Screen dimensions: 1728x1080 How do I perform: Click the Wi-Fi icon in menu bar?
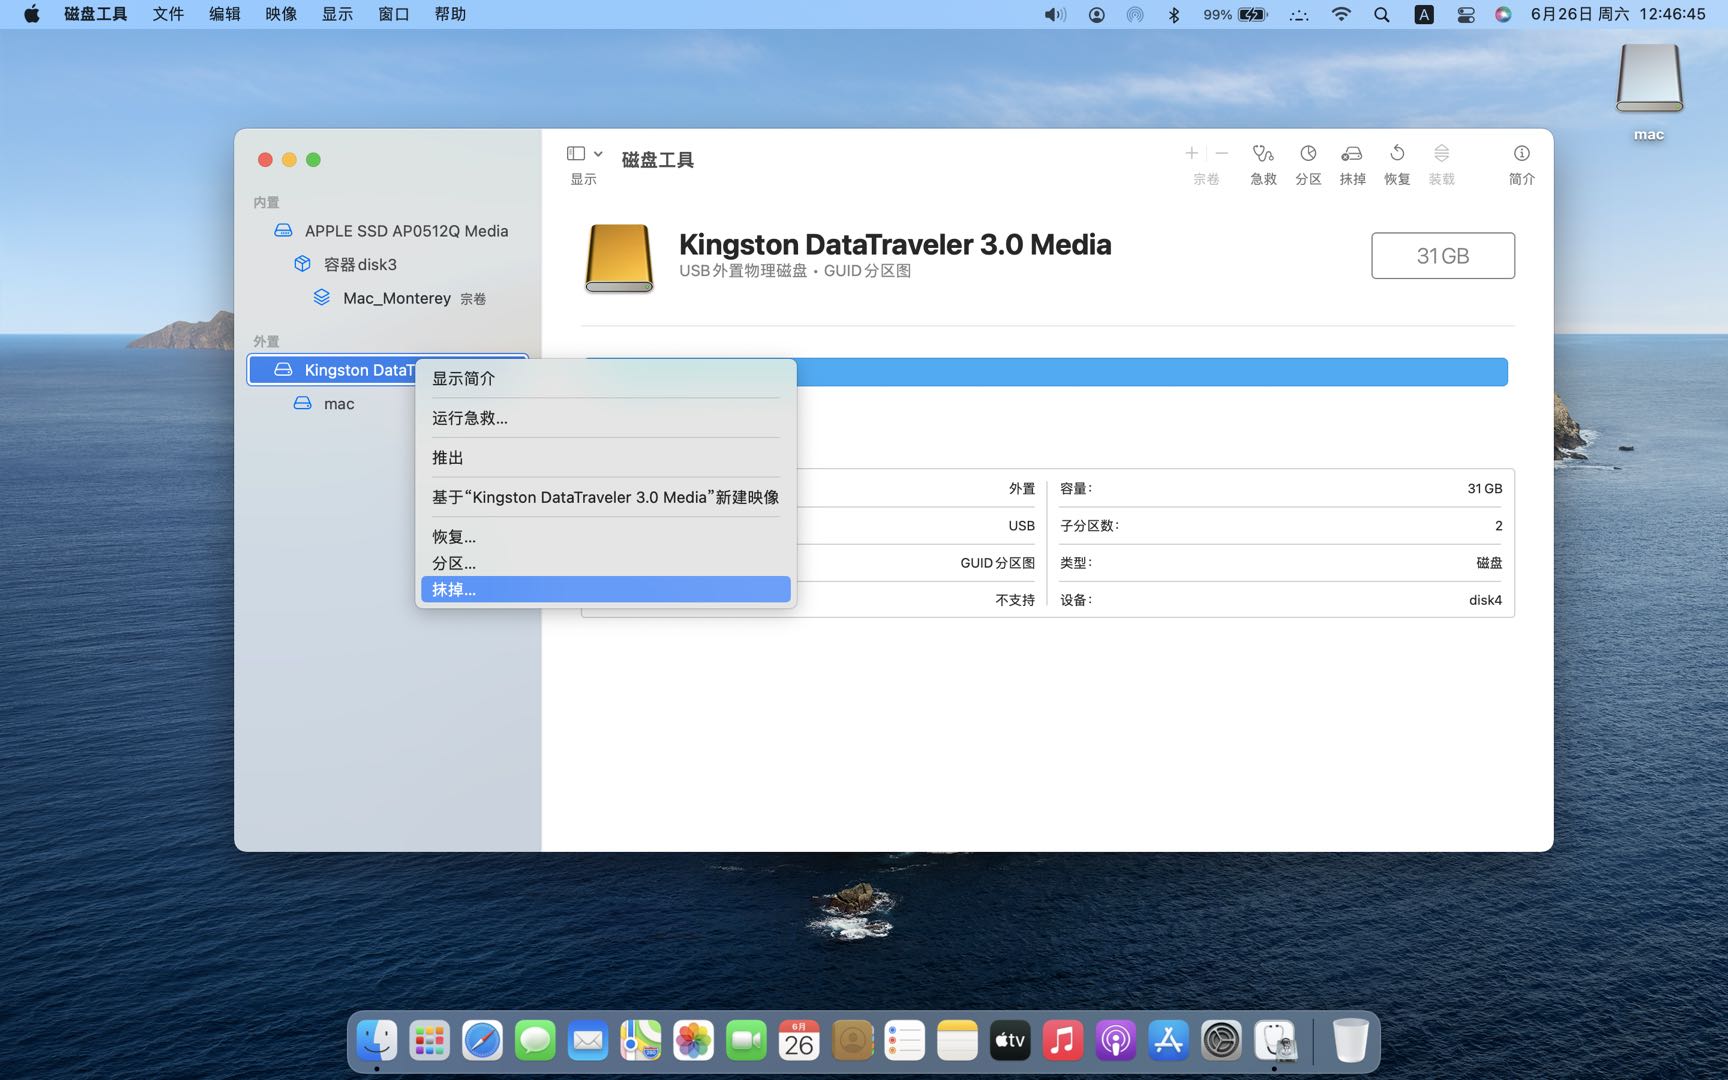1341,14
